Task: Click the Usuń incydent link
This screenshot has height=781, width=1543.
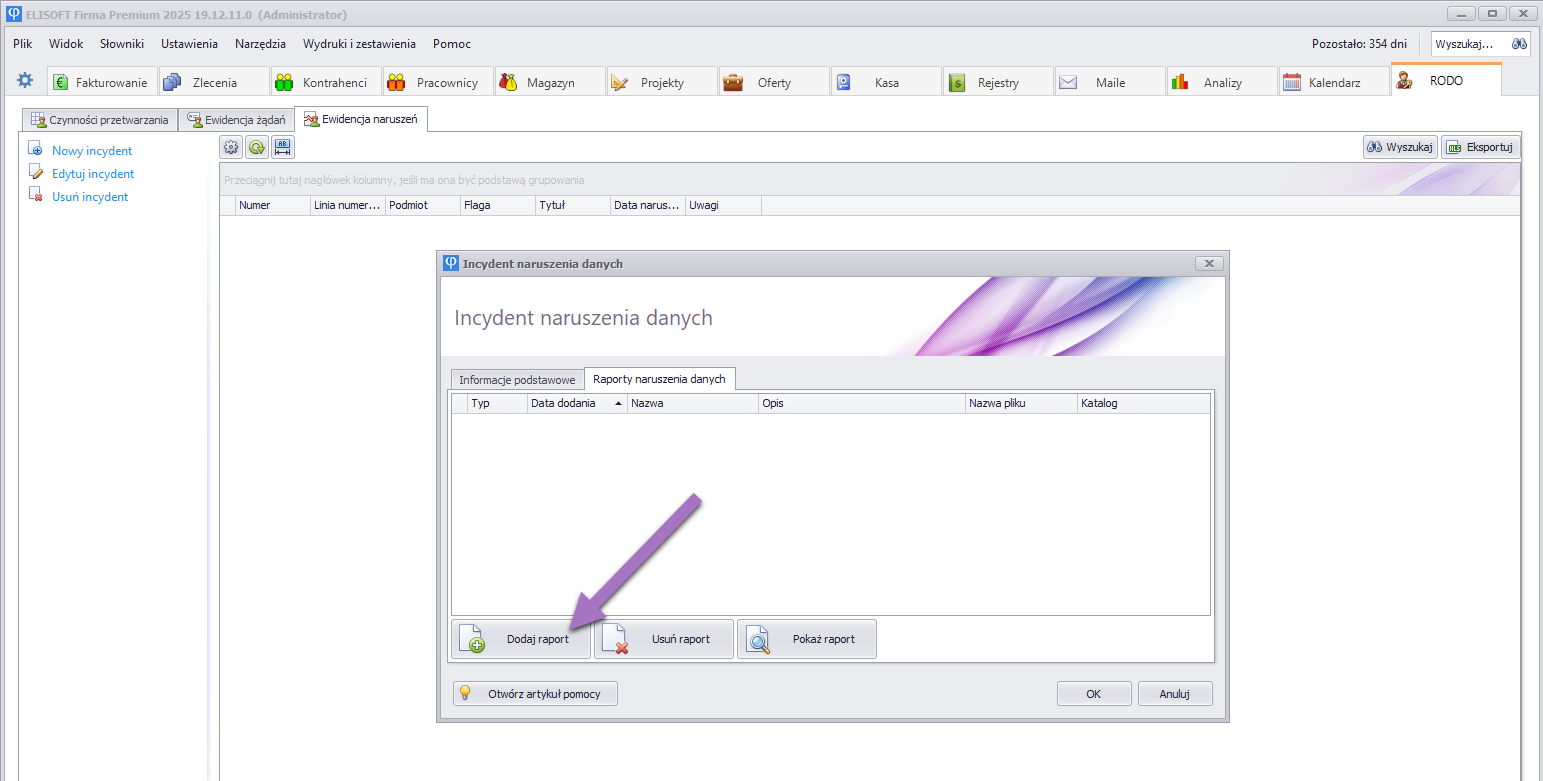Action: [90, 197]
